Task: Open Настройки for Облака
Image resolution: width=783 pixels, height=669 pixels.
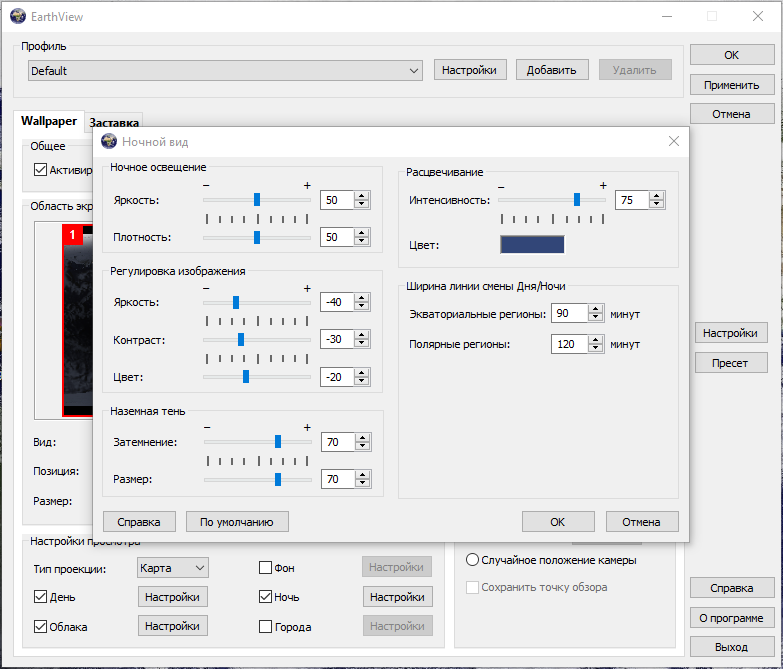Action: pos(173,626)
